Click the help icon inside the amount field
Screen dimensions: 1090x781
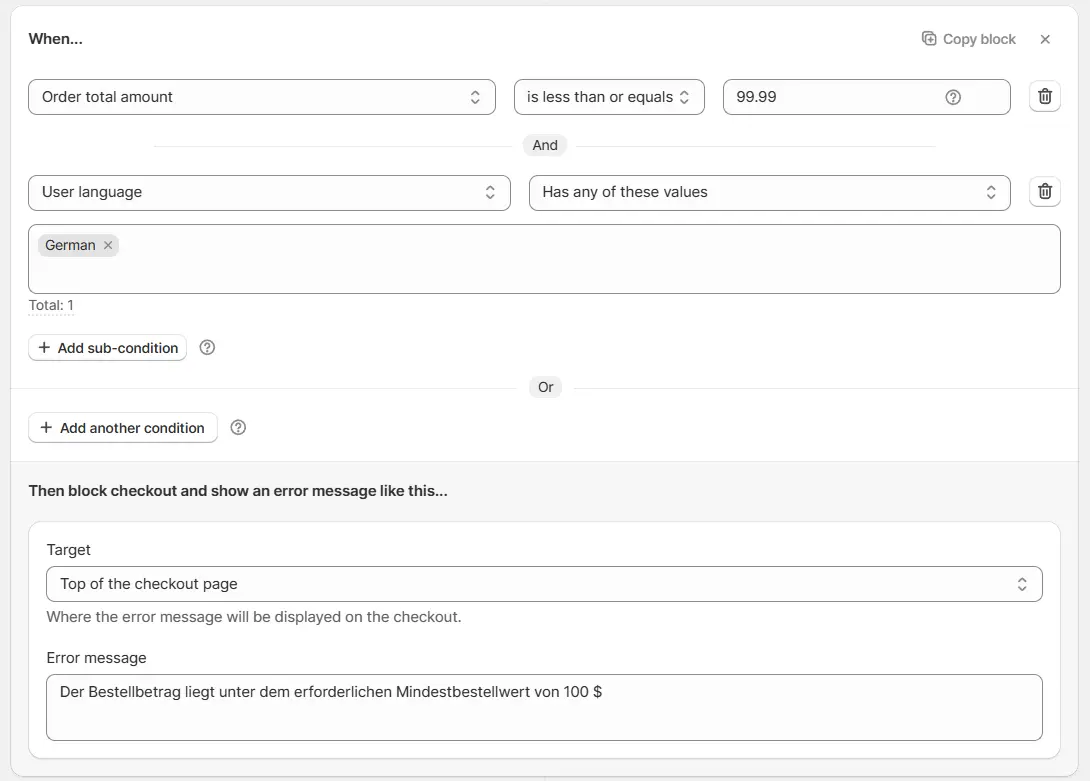pos(953,97)
